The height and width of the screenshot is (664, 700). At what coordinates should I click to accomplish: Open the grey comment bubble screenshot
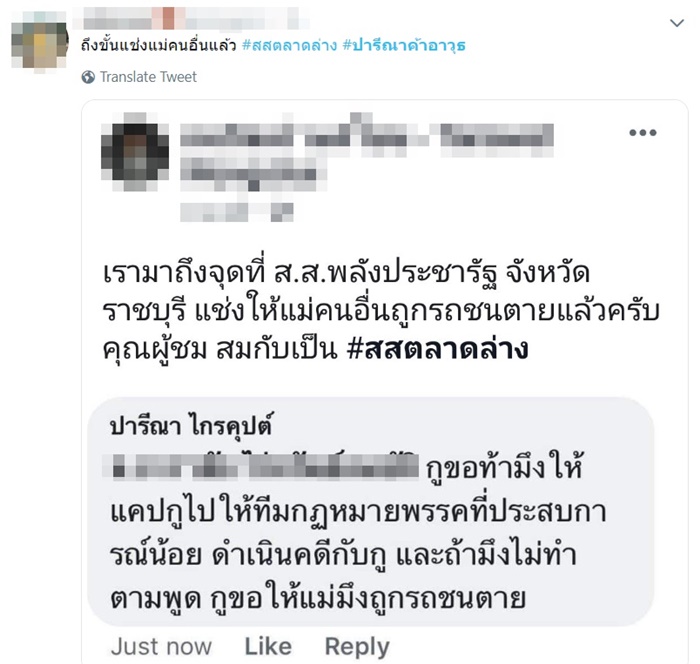371,512
